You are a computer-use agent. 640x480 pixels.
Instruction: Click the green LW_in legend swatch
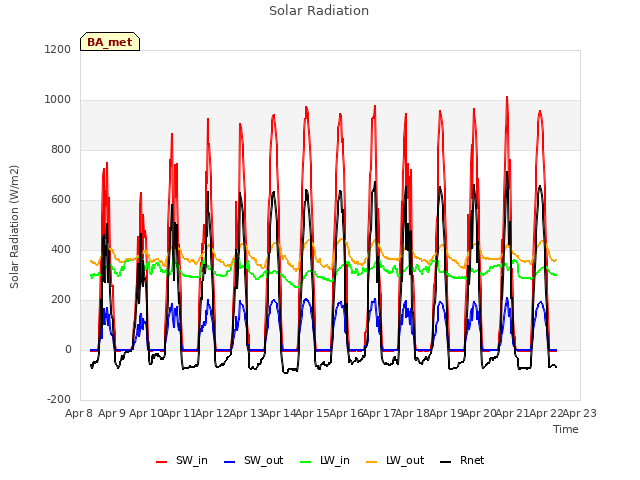tap(306, 462)
